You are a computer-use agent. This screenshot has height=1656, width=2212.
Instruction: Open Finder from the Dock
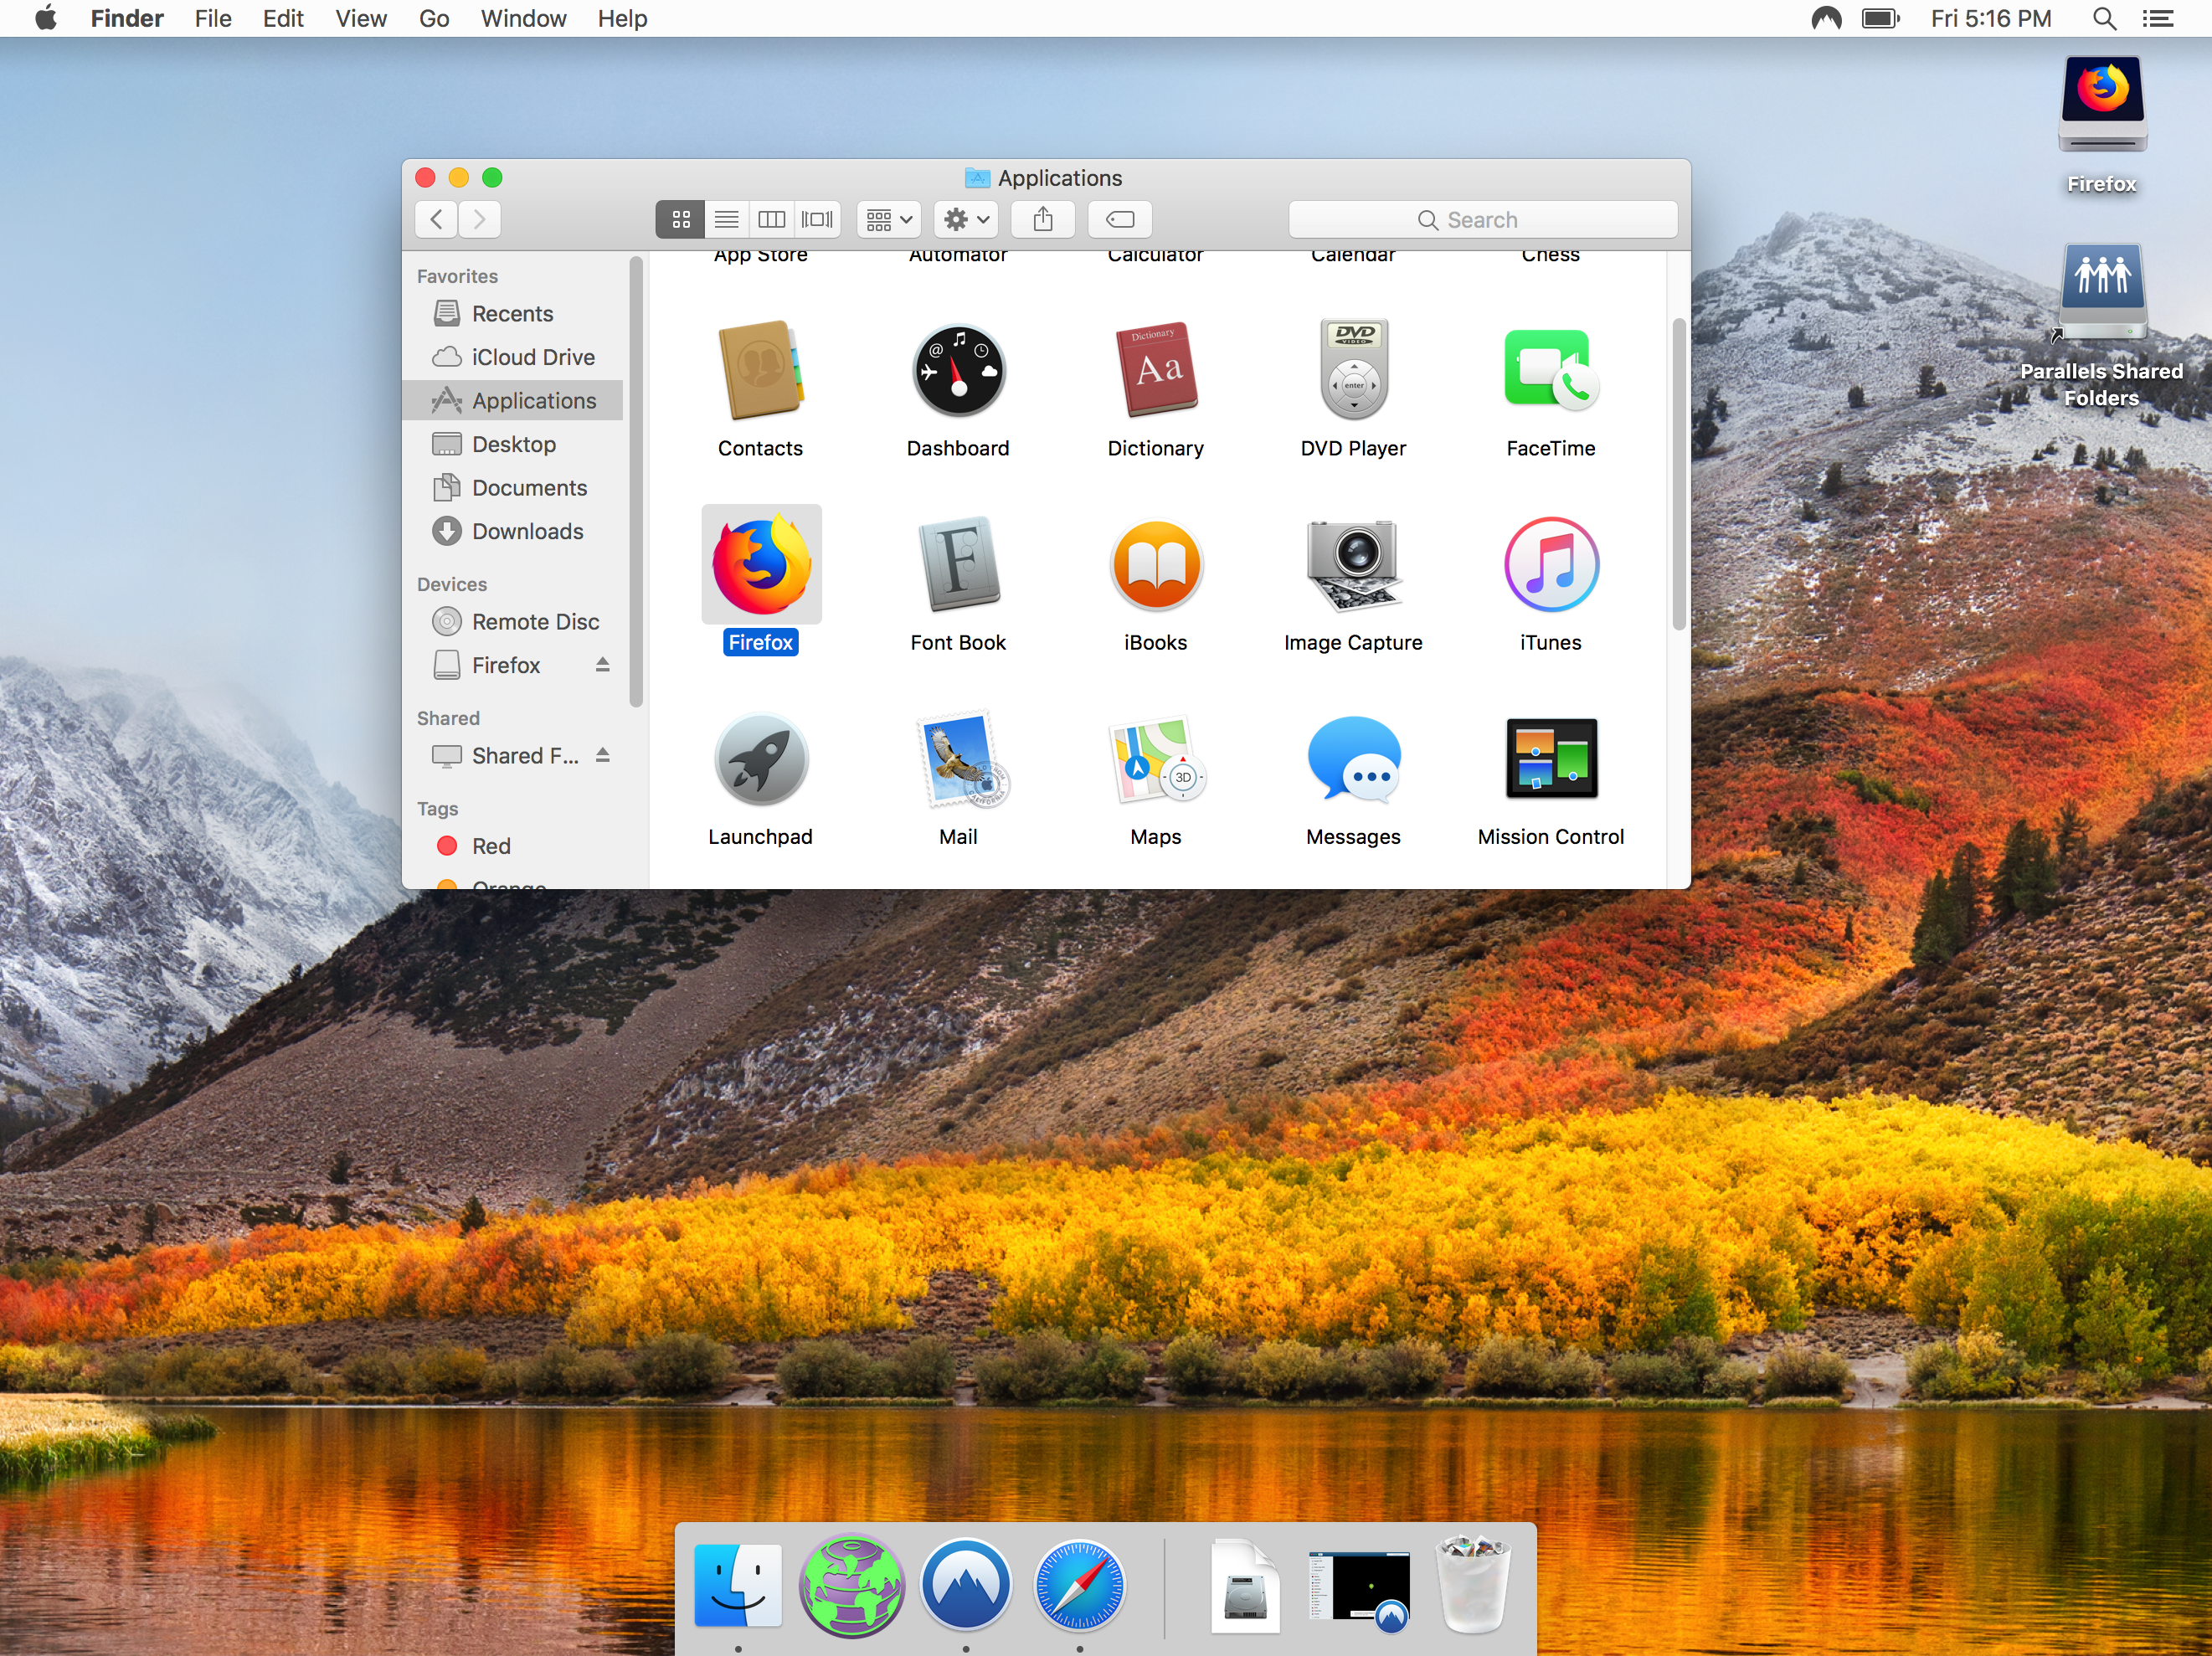coord(737,1585)
